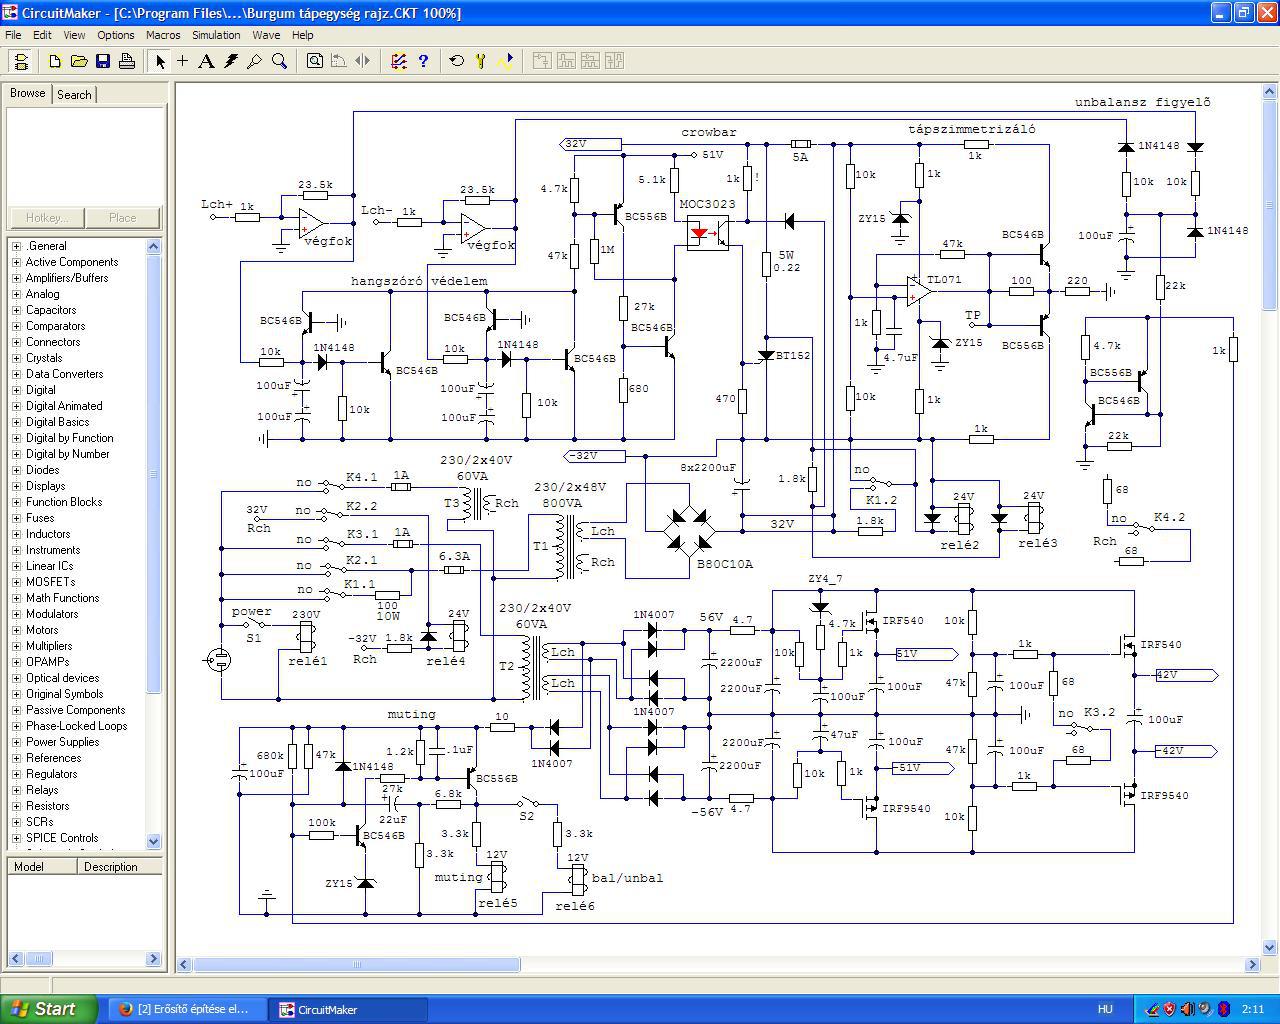
Task: Click the Reset simulation icon
Action: coord(457,61)
